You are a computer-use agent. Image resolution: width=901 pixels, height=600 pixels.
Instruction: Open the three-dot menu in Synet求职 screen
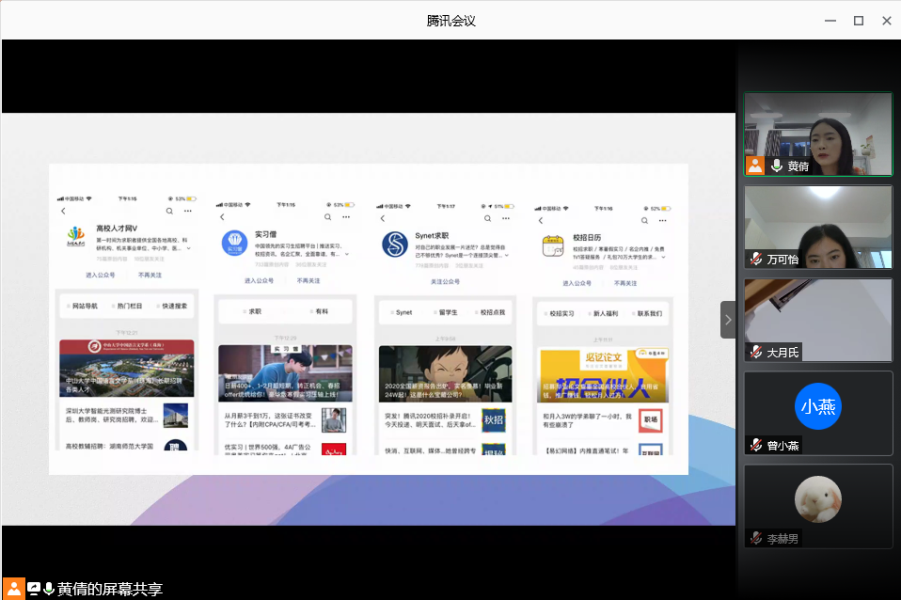506,218
